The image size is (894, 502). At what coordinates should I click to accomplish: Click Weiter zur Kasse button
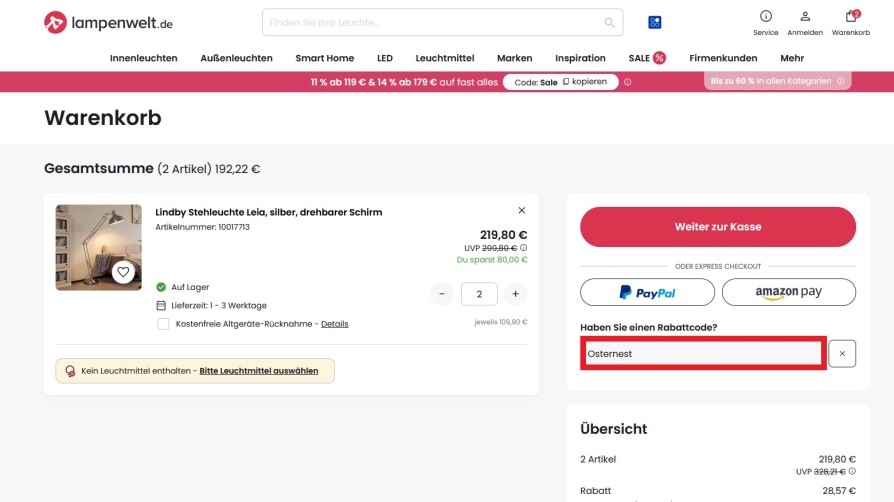tap(717, 227)
